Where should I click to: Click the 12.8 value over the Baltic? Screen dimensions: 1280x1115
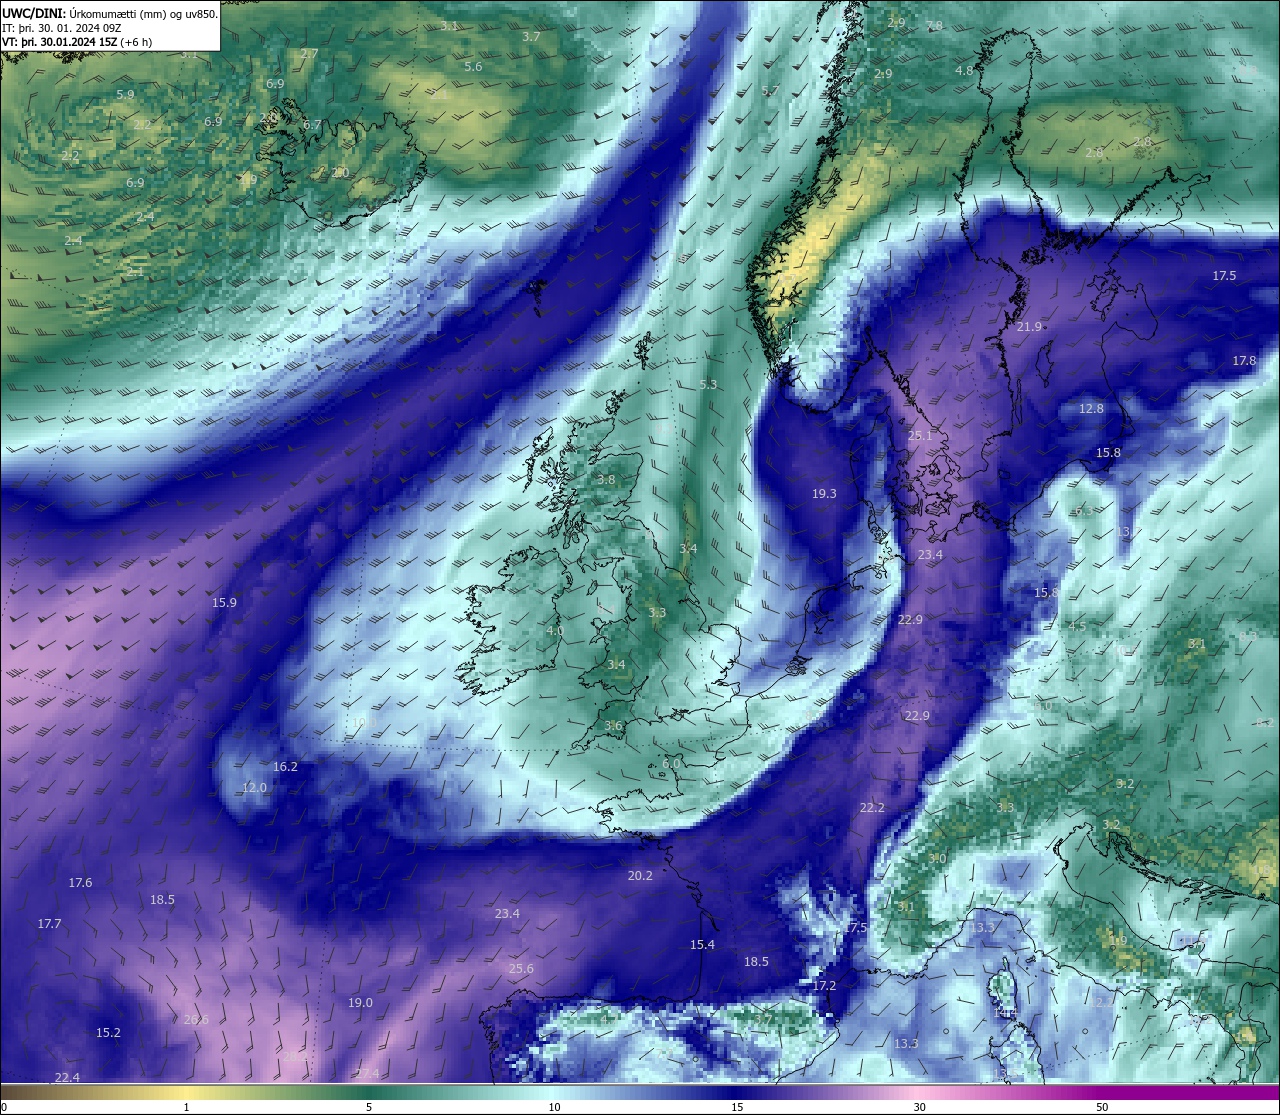point(1091,409)
